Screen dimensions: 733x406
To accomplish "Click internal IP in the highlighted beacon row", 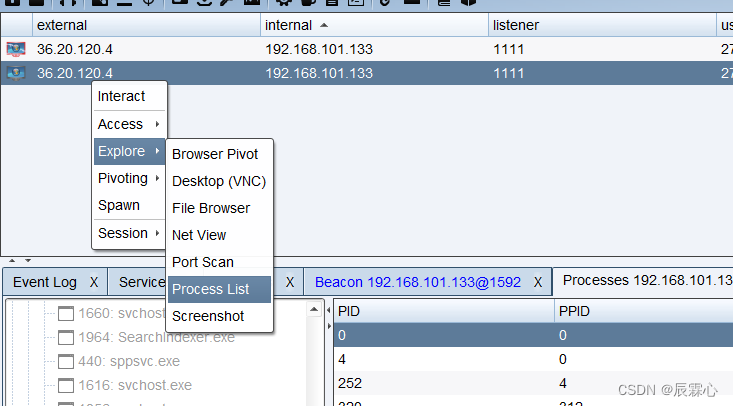I will [319, 73].
